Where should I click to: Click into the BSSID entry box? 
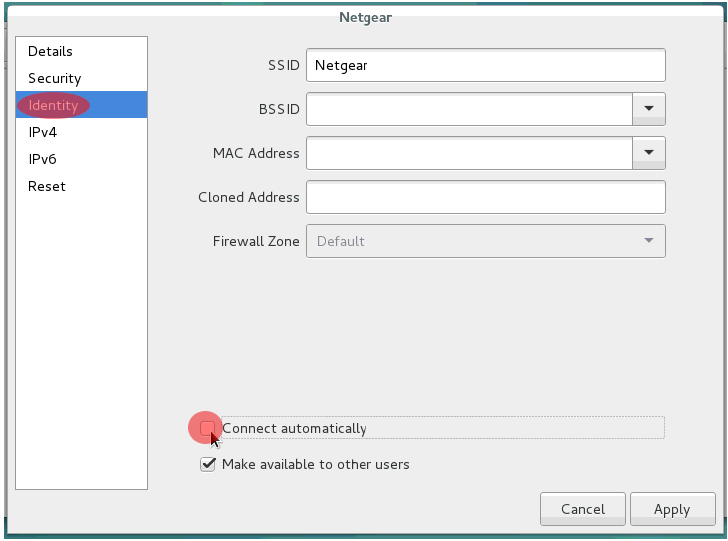(x=469, y=109)
